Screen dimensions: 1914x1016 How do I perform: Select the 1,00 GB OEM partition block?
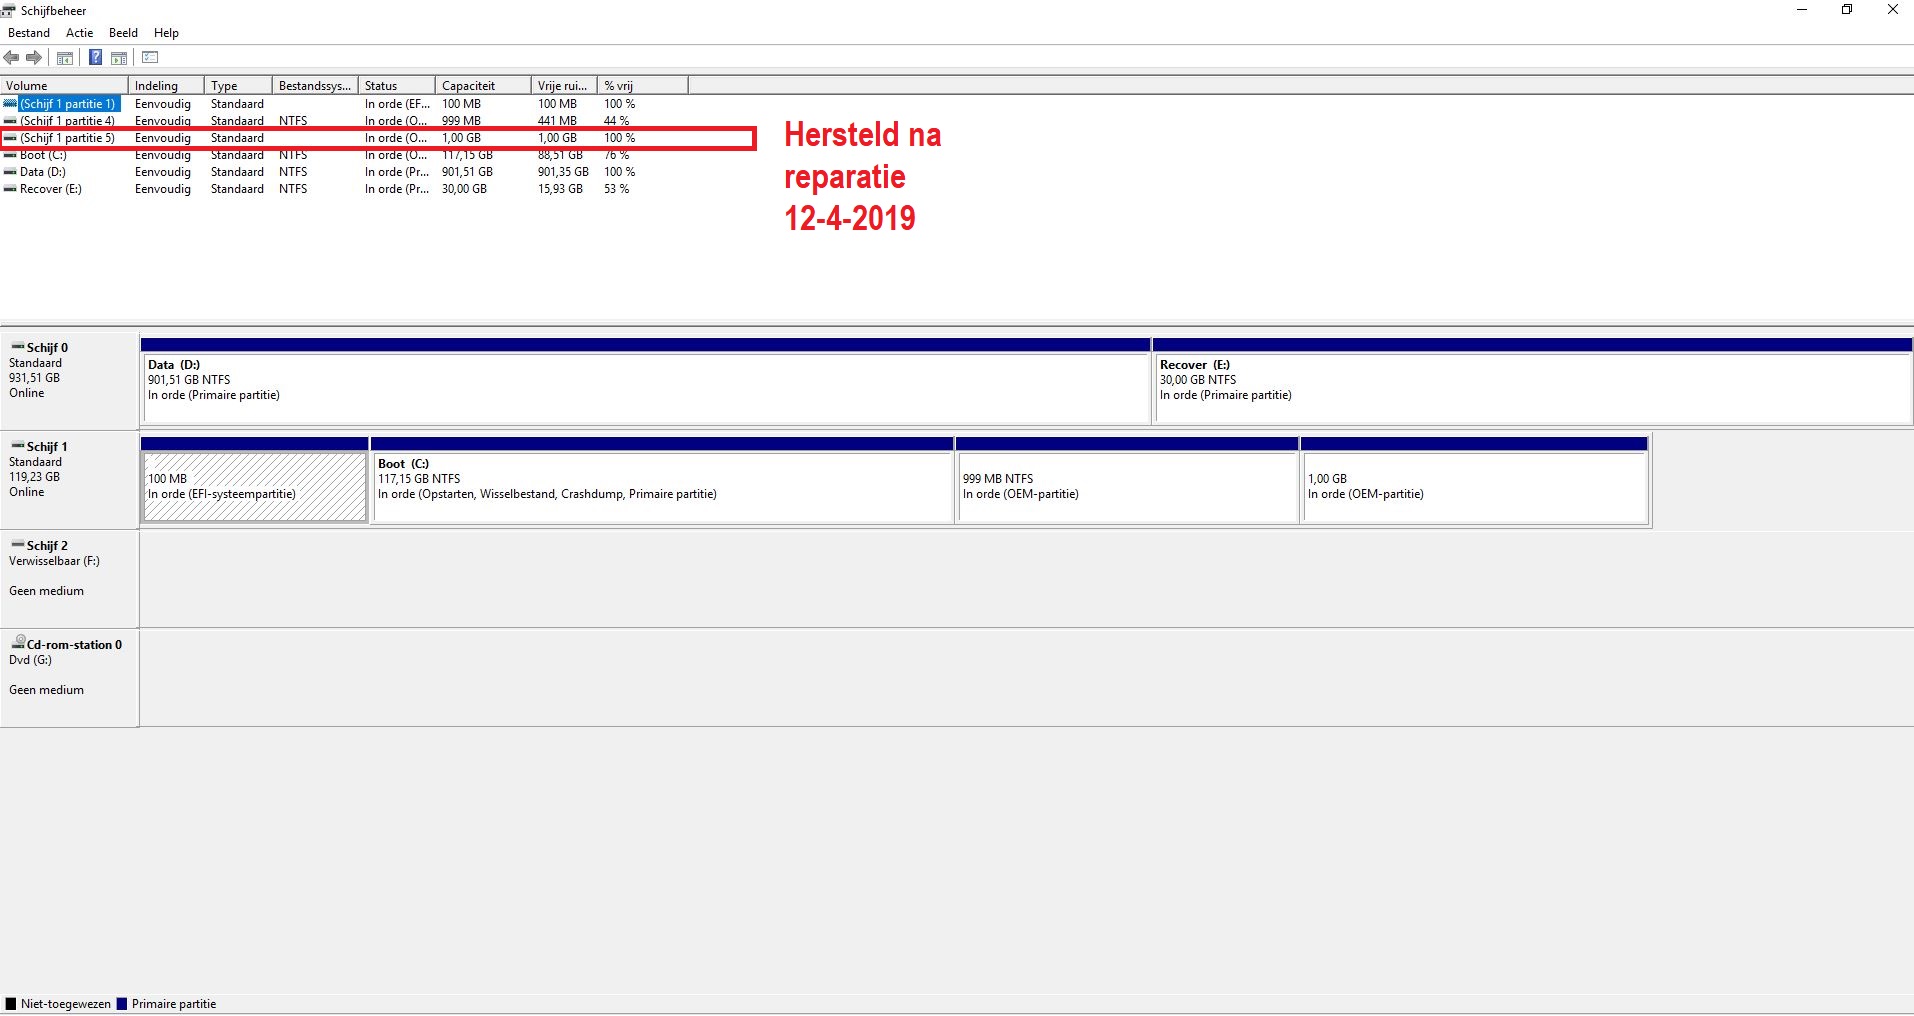[x=1474, y=486]
